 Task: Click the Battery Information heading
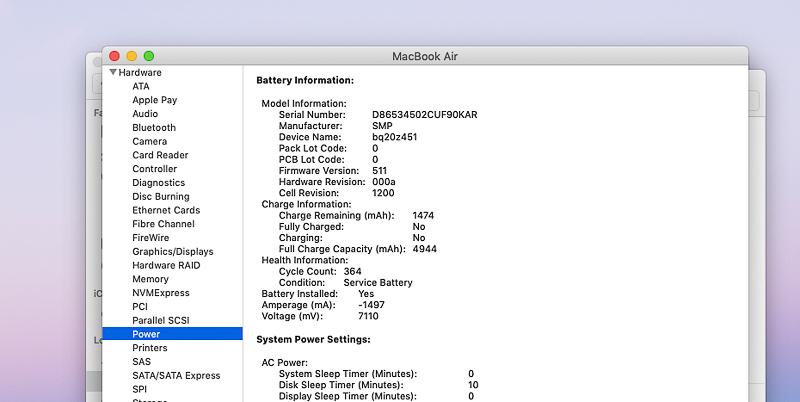click(x=305, y=81)
